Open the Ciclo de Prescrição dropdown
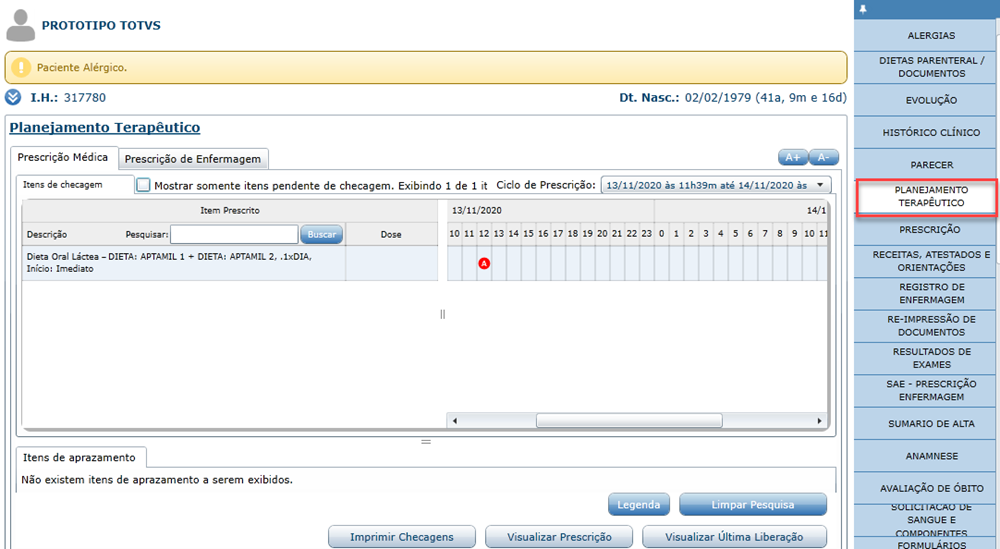Screen dimensions: 1000x549 pyautogui.click(x=716, y=185)
